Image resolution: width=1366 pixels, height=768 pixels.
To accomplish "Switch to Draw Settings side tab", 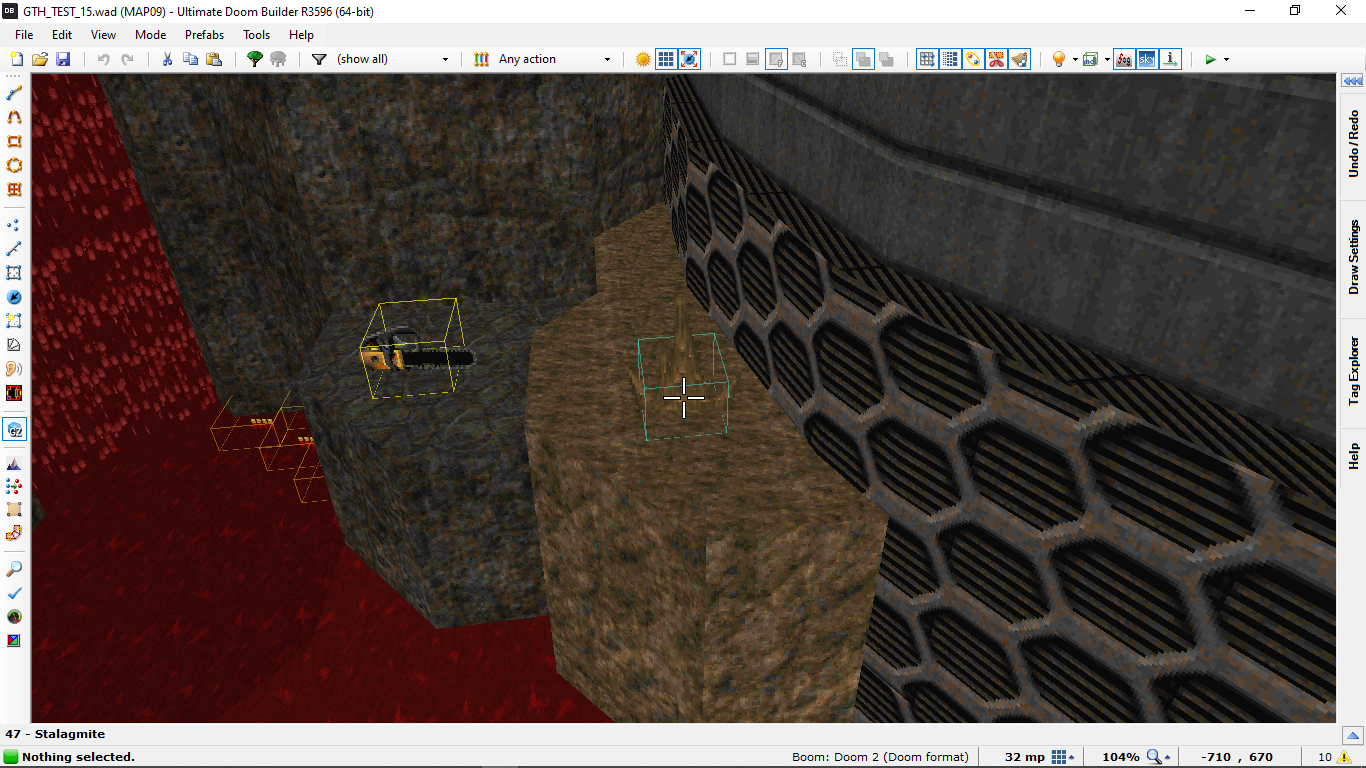I will coord(1353,258).
